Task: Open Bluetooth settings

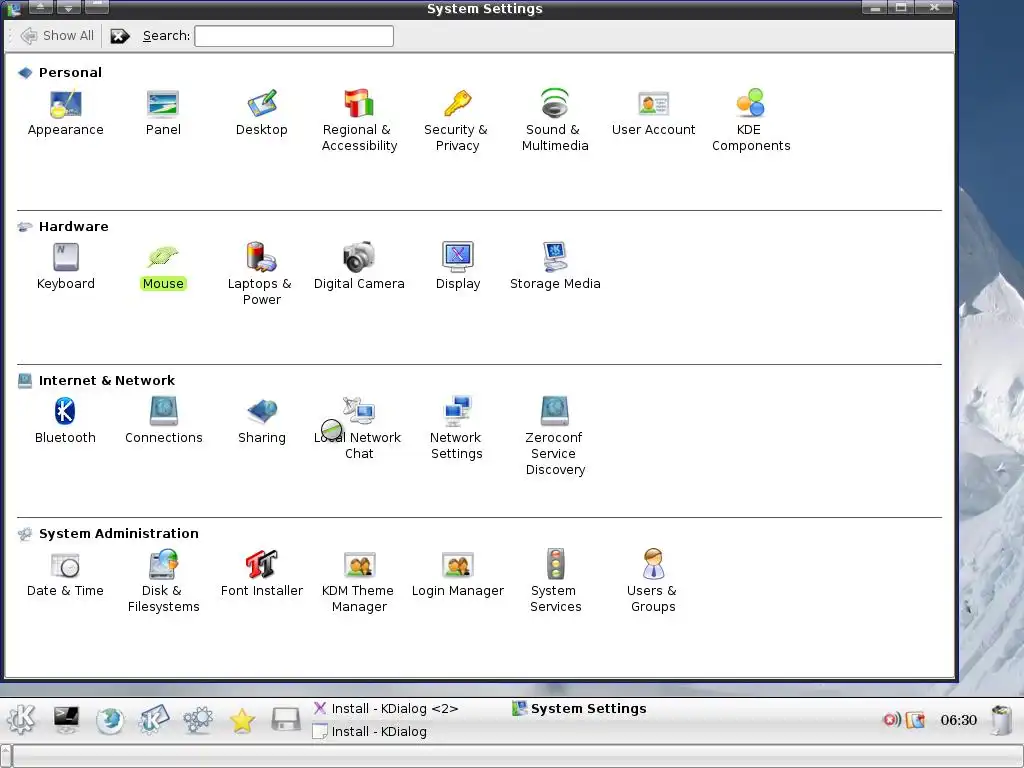Action: (65, 421)
